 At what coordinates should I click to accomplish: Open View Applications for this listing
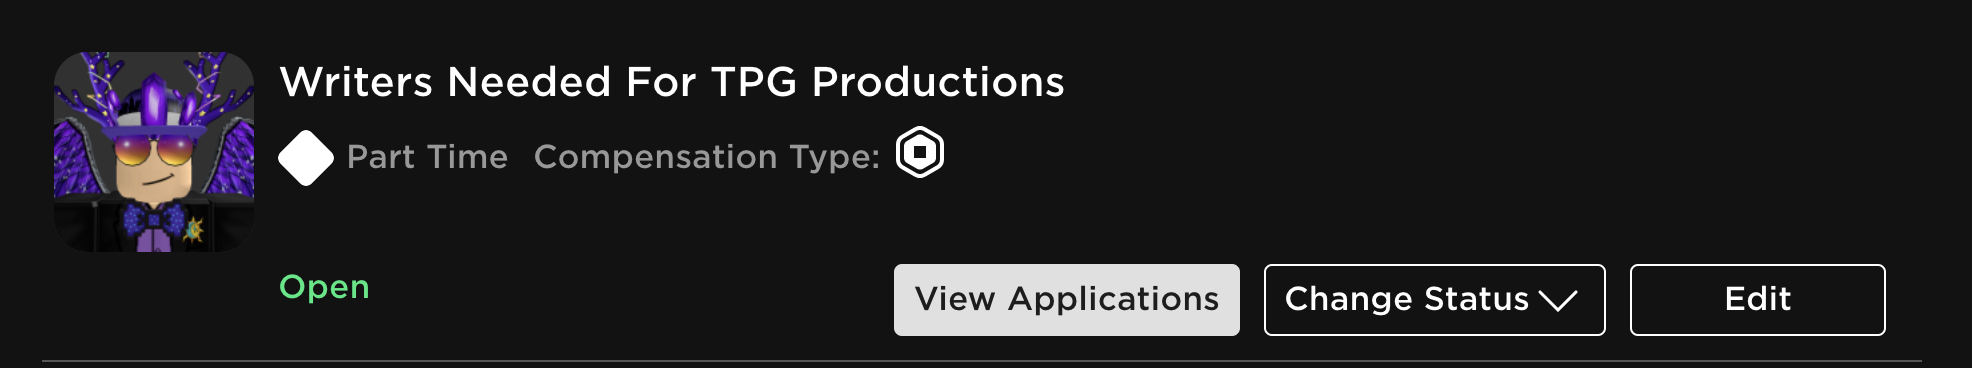(1066, 300)
